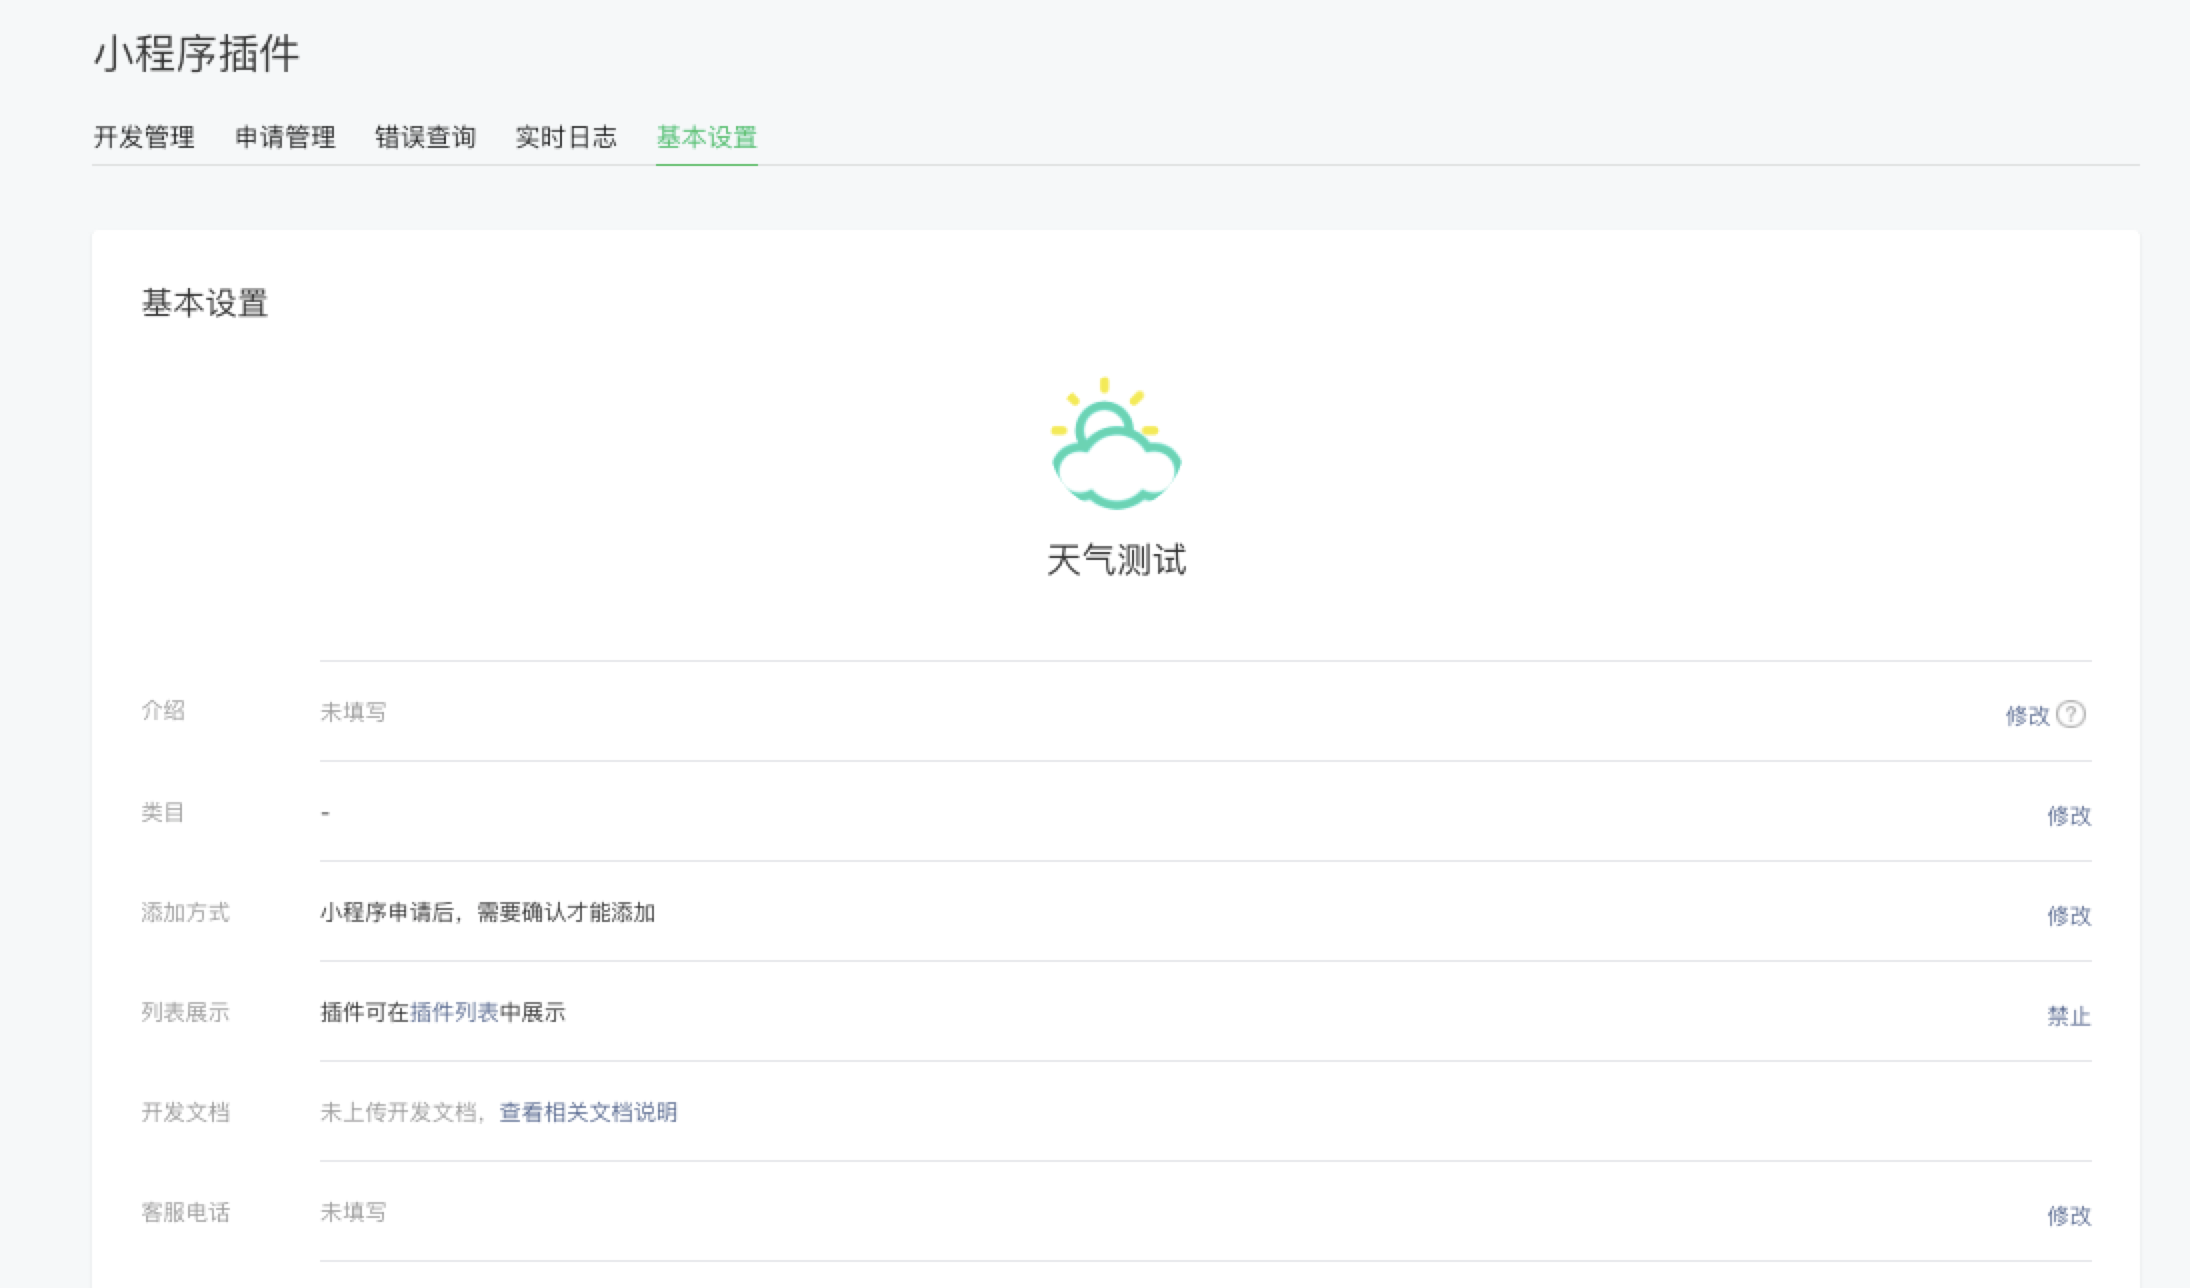Open the 实时日志 tab
The height and width of the screenshot is (1288, 2190).
(x=565, y=136)
